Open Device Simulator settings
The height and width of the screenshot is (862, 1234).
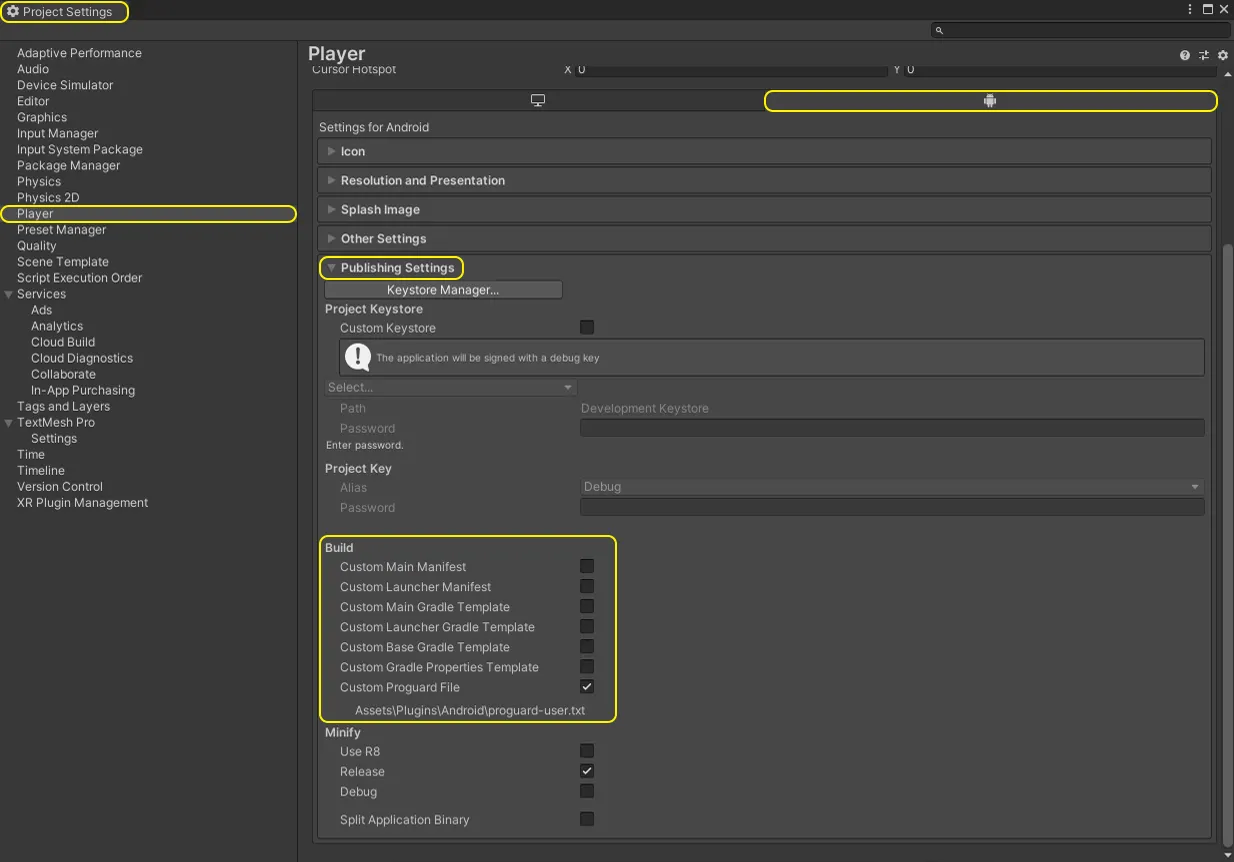pos(65,85)
